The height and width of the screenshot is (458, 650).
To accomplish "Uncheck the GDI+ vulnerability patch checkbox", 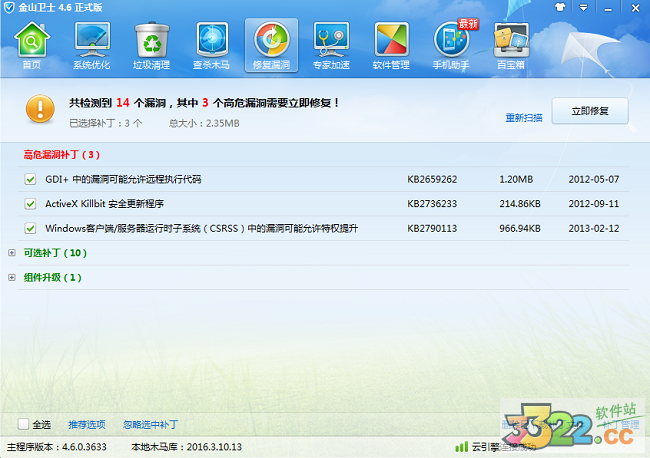I will tap(30, 179).
